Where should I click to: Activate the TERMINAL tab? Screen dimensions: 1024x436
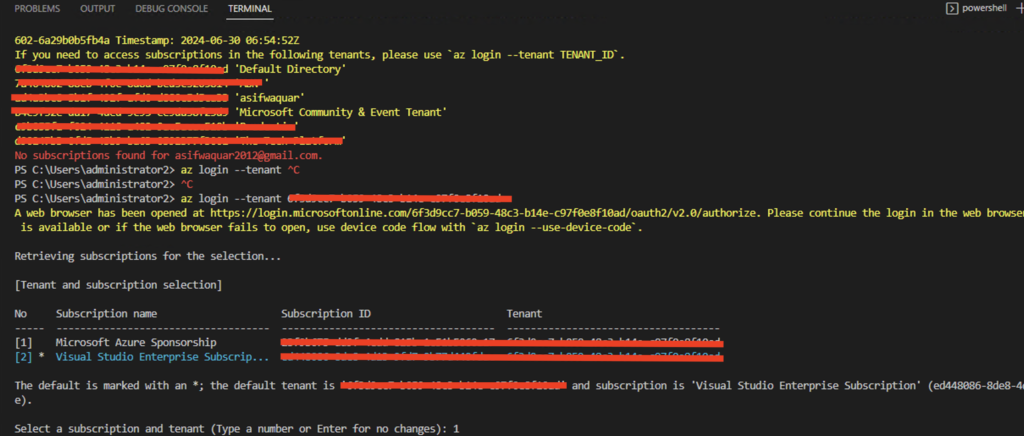pyautogui.click(x=250, y=9)
